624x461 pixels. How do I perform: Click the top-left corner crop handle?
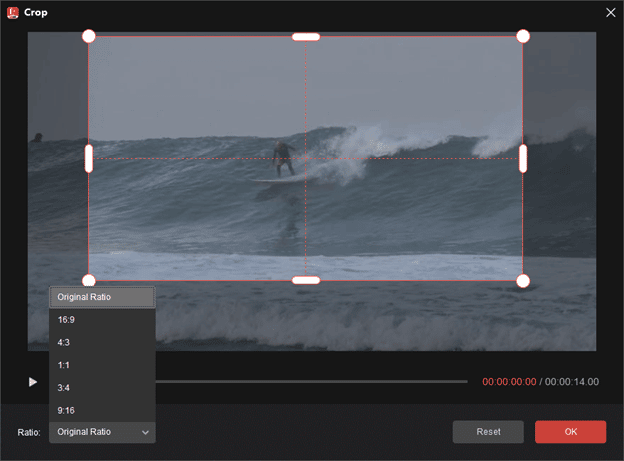point(89,36)
